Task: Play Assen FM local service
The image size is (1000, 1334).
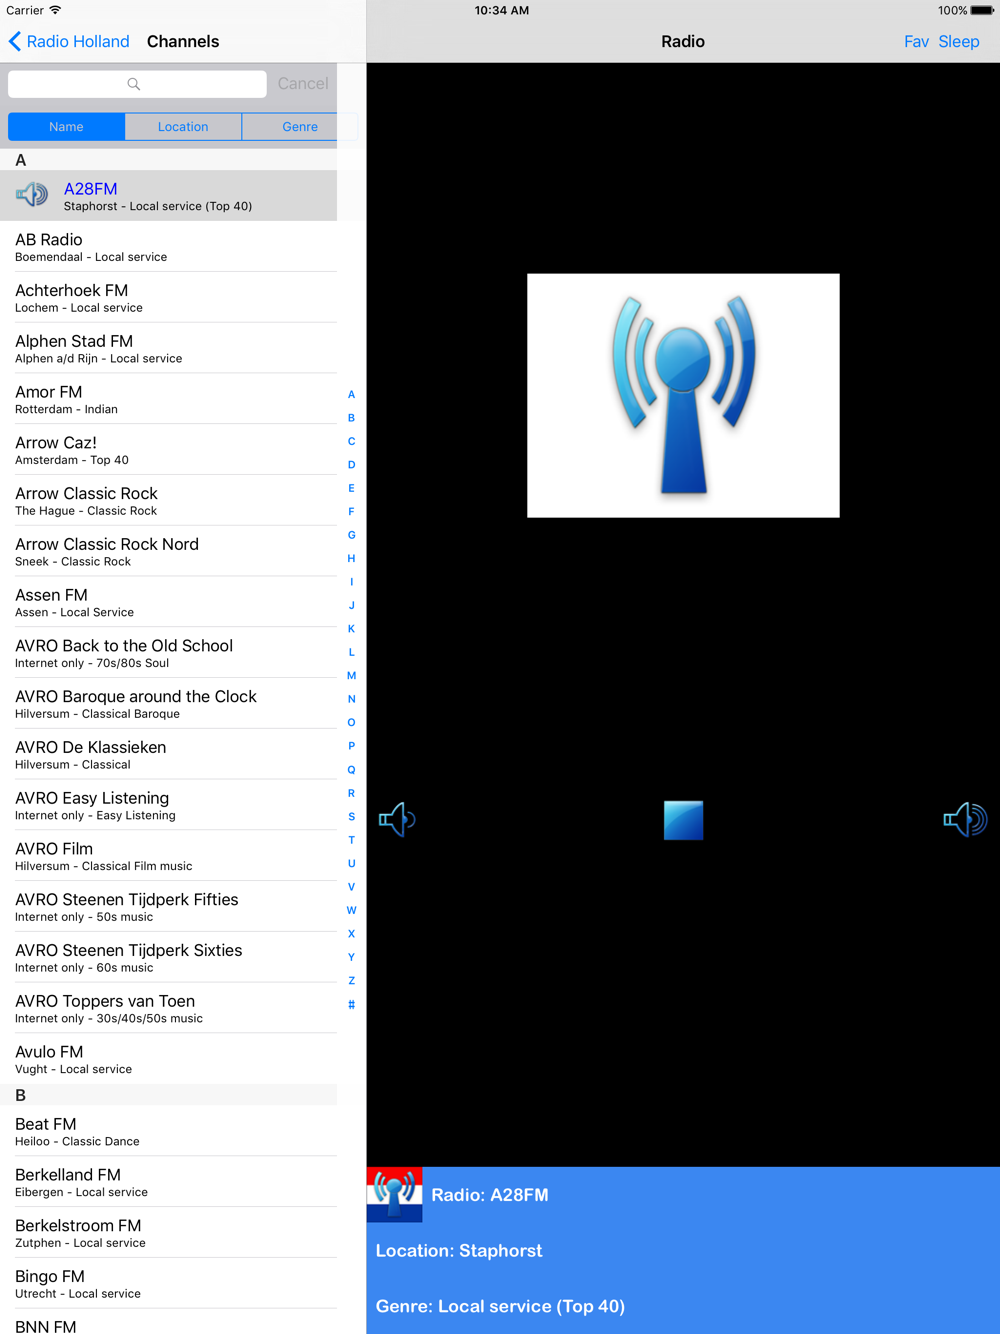Action: tap(168, 602)
